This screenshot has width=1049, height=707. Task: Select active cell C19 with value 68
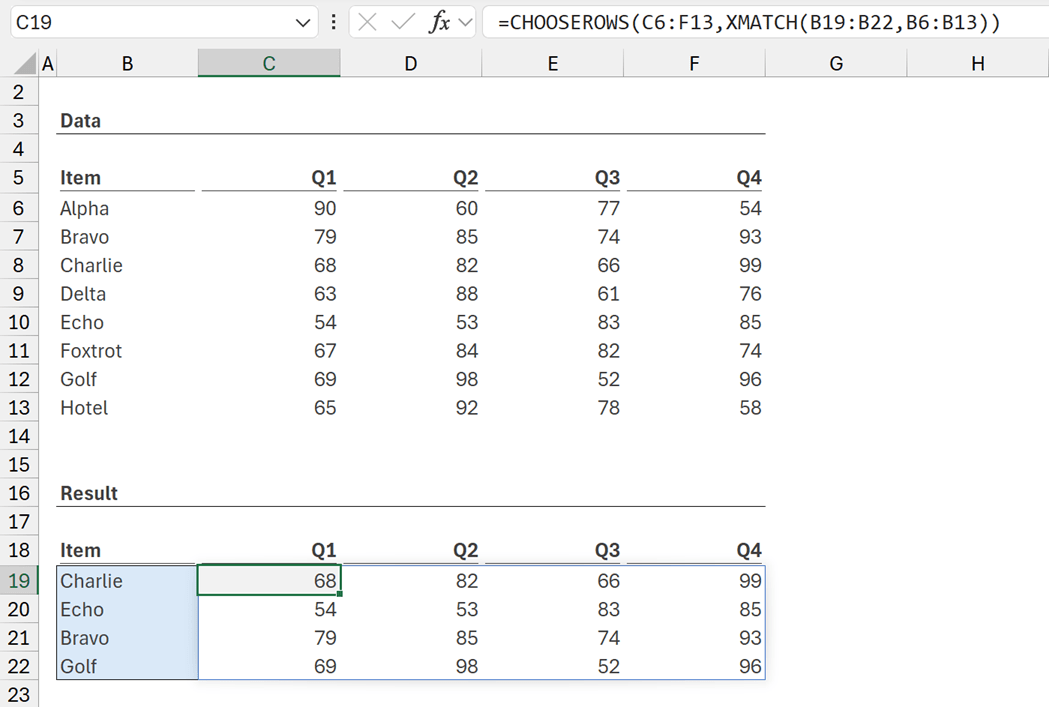tap(269, 581)
